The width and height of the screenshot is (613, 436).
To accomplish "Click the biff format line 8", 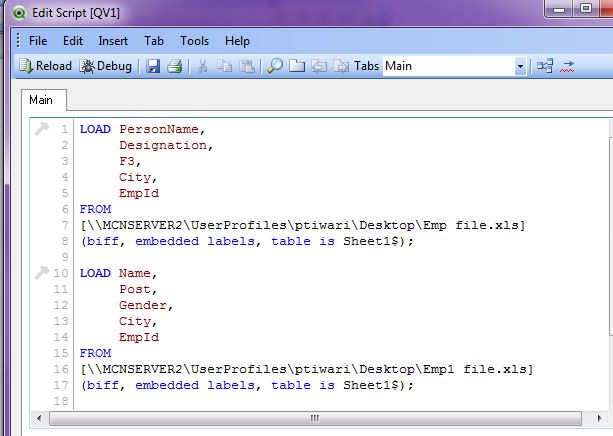I will pos(247,241).
